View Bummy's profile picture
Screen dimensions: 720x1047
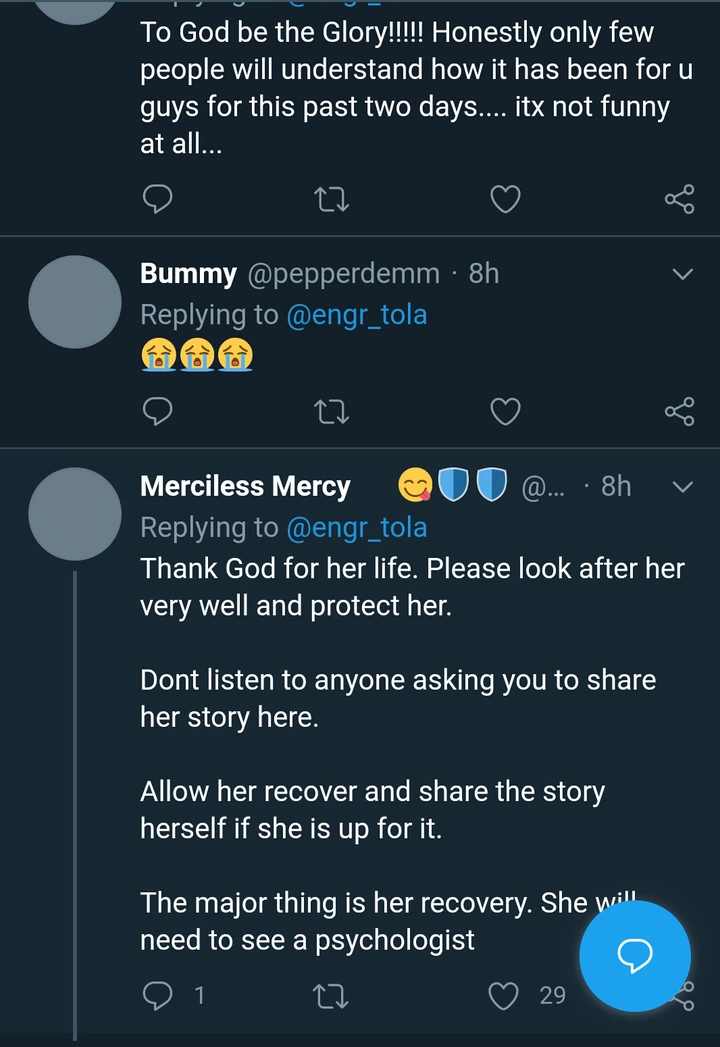[x=75, y=301]
